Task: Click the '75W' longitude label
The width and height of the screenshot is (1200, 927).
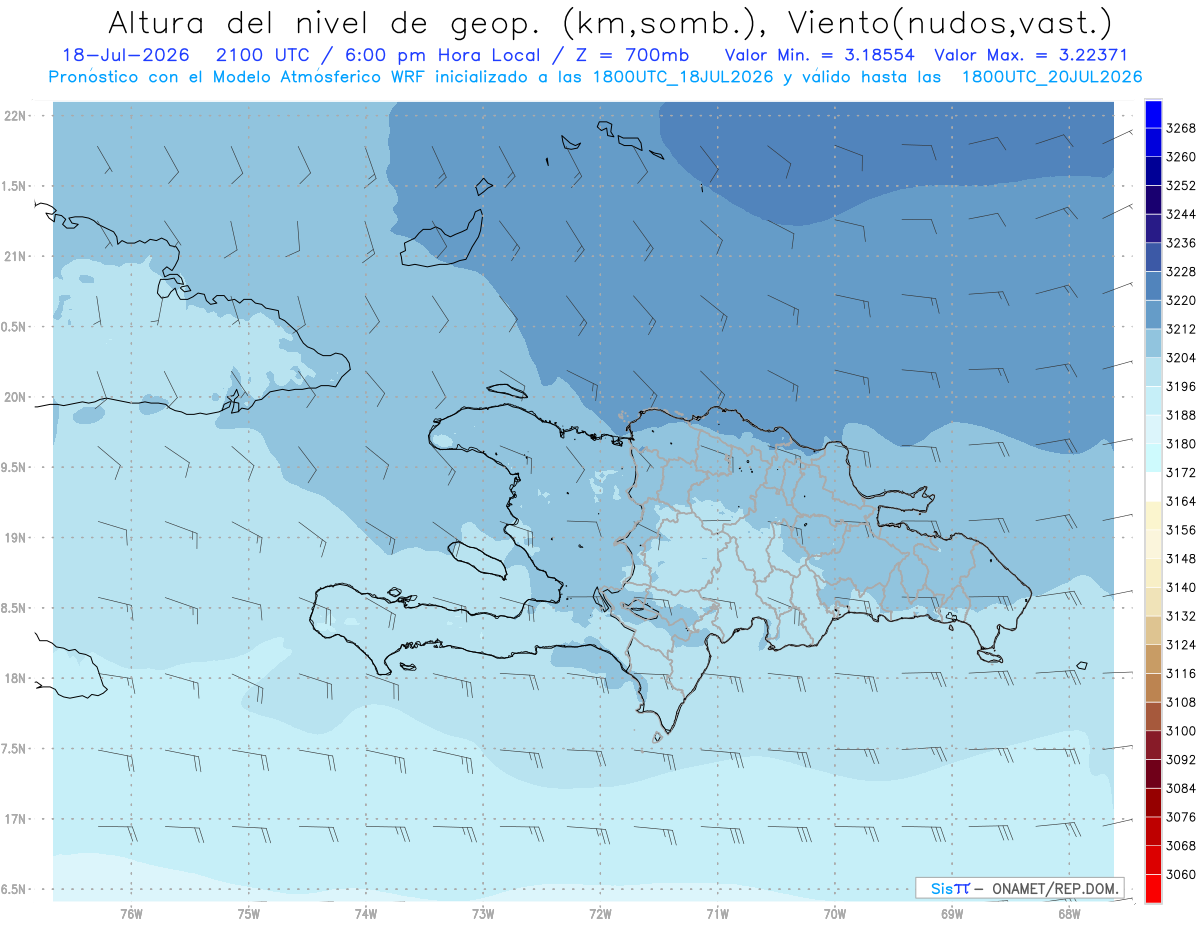Action: [x=249, y=913]
